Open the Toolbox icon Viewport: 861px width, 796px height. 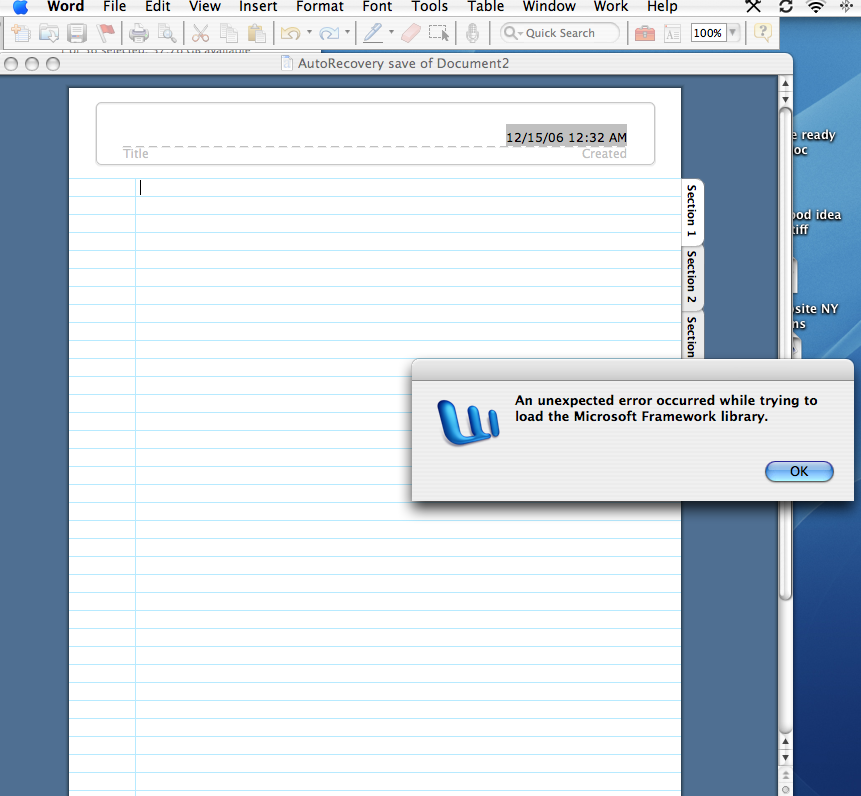[x=645, y=33]
